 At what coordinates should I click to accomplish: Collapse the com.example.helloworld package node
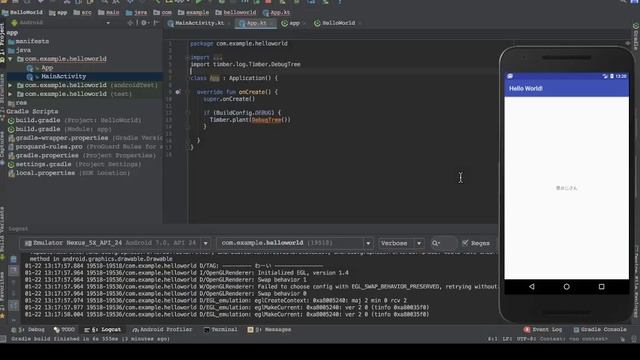tap(11, 59)
